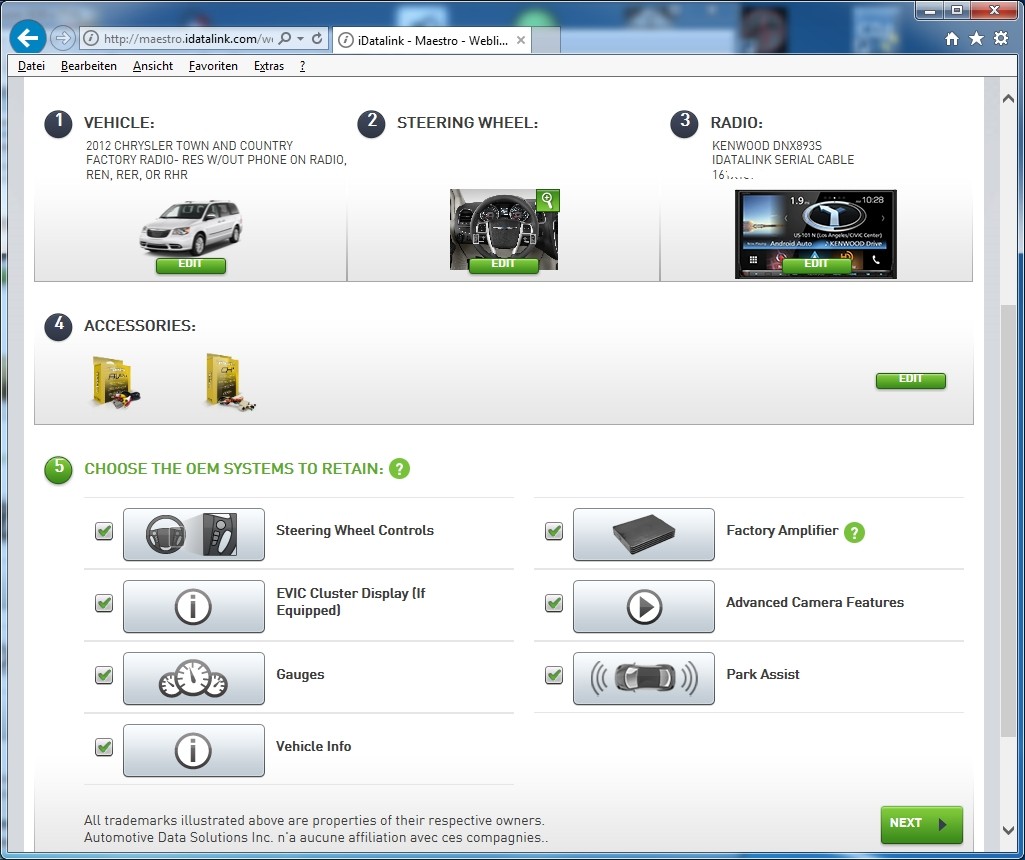
Task: Maximize the browser window
Action: 957,10
